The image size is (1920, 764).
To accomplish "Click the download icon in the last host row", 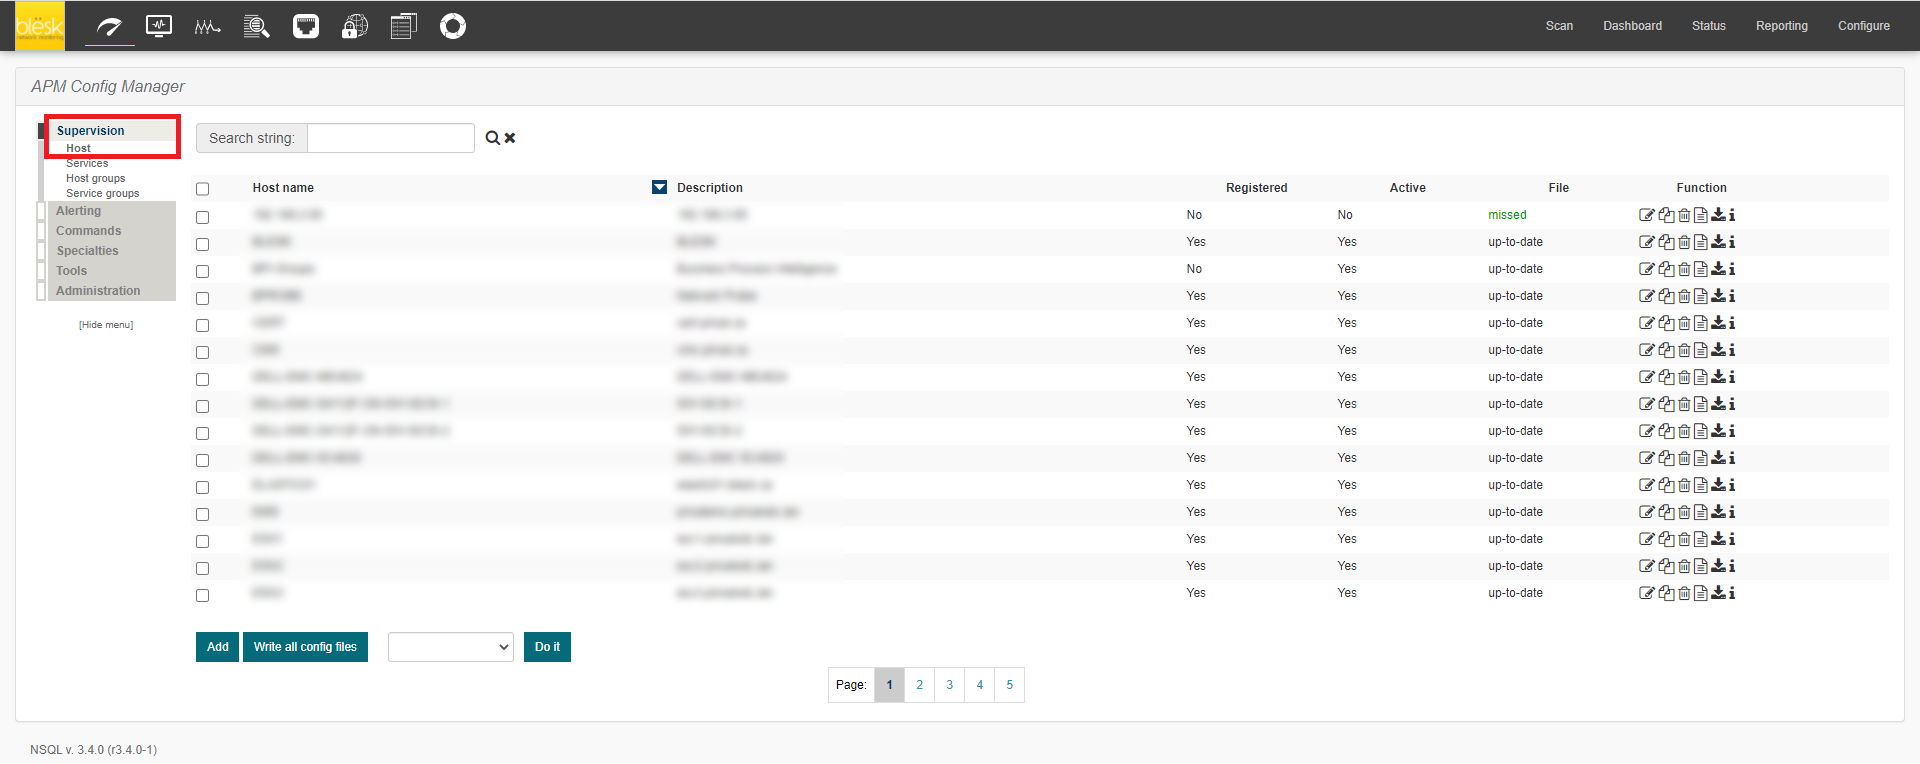I will point(1718,593).
